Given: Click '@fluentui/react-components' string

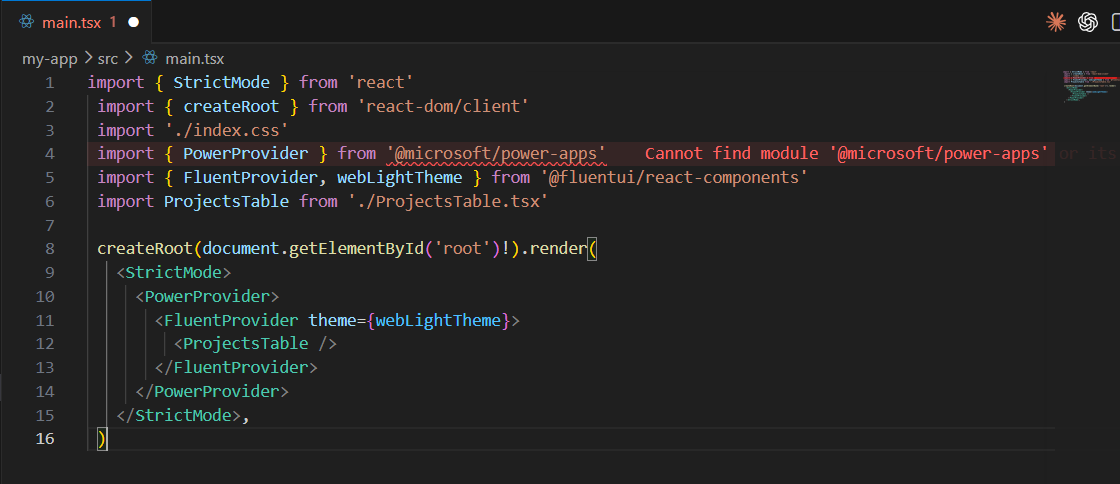Looking at the screenshot, I should (x=674, y=177).
